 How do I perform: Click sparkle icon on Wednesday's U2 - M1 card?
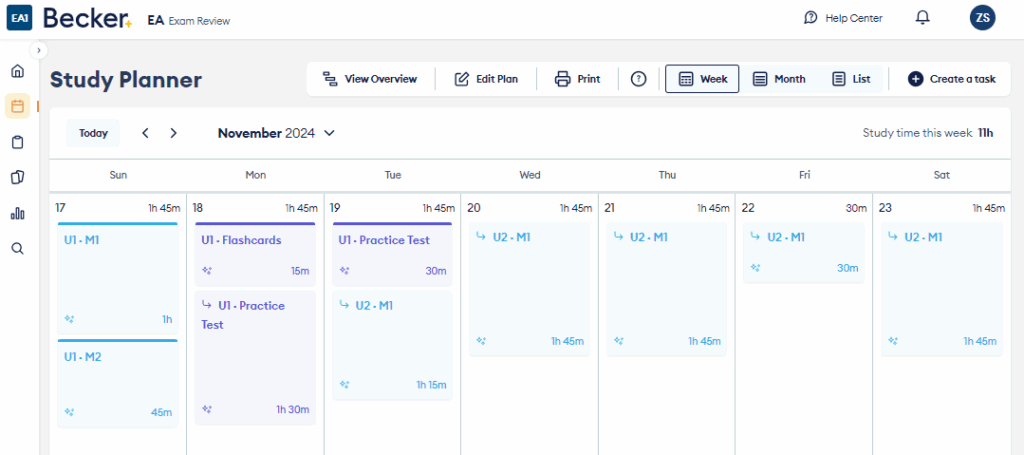pyautogui.click(x=481, y=340)
